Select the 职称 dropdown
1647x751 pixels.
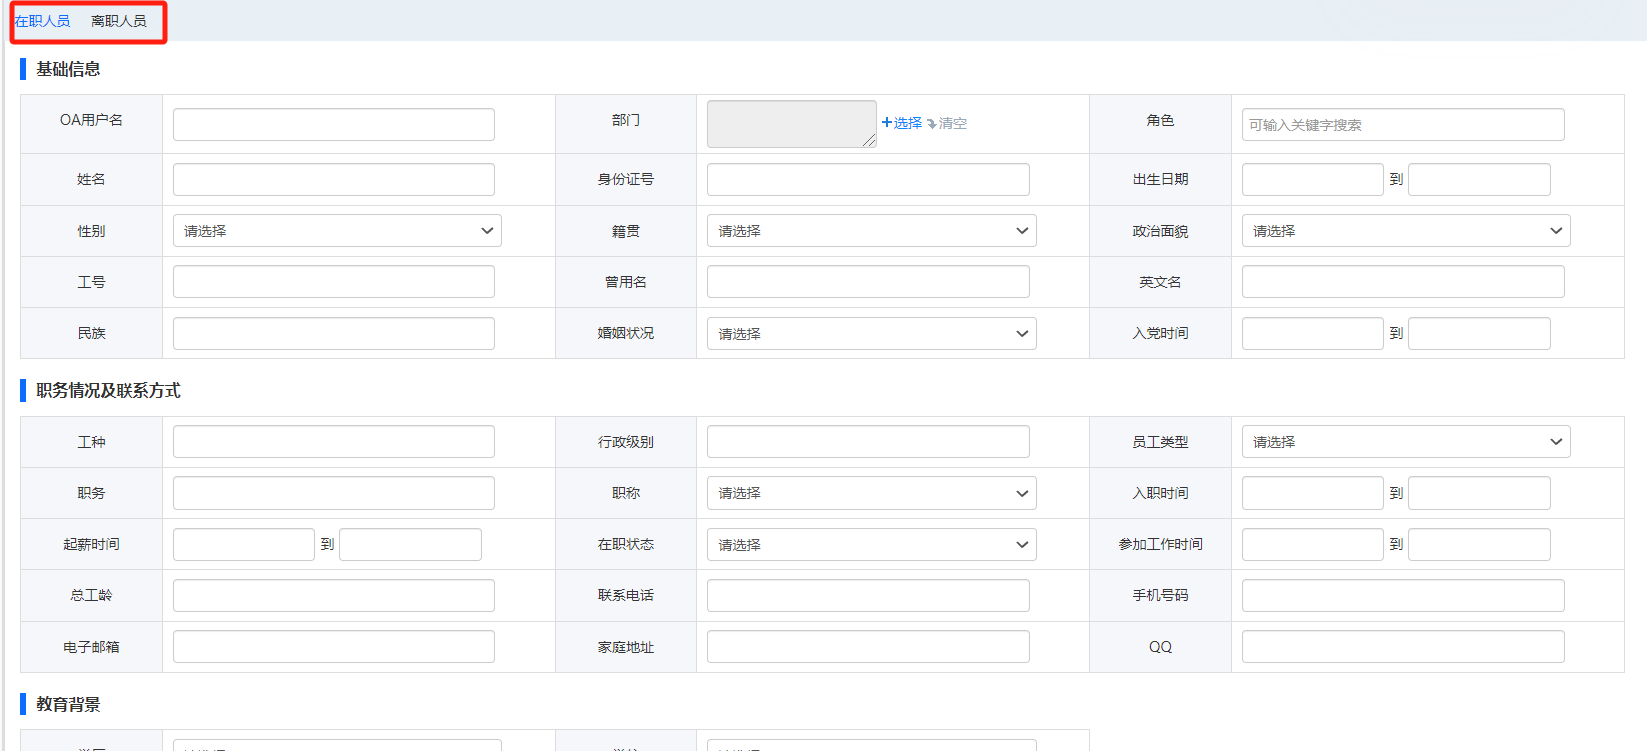click(x=871, y=493)
